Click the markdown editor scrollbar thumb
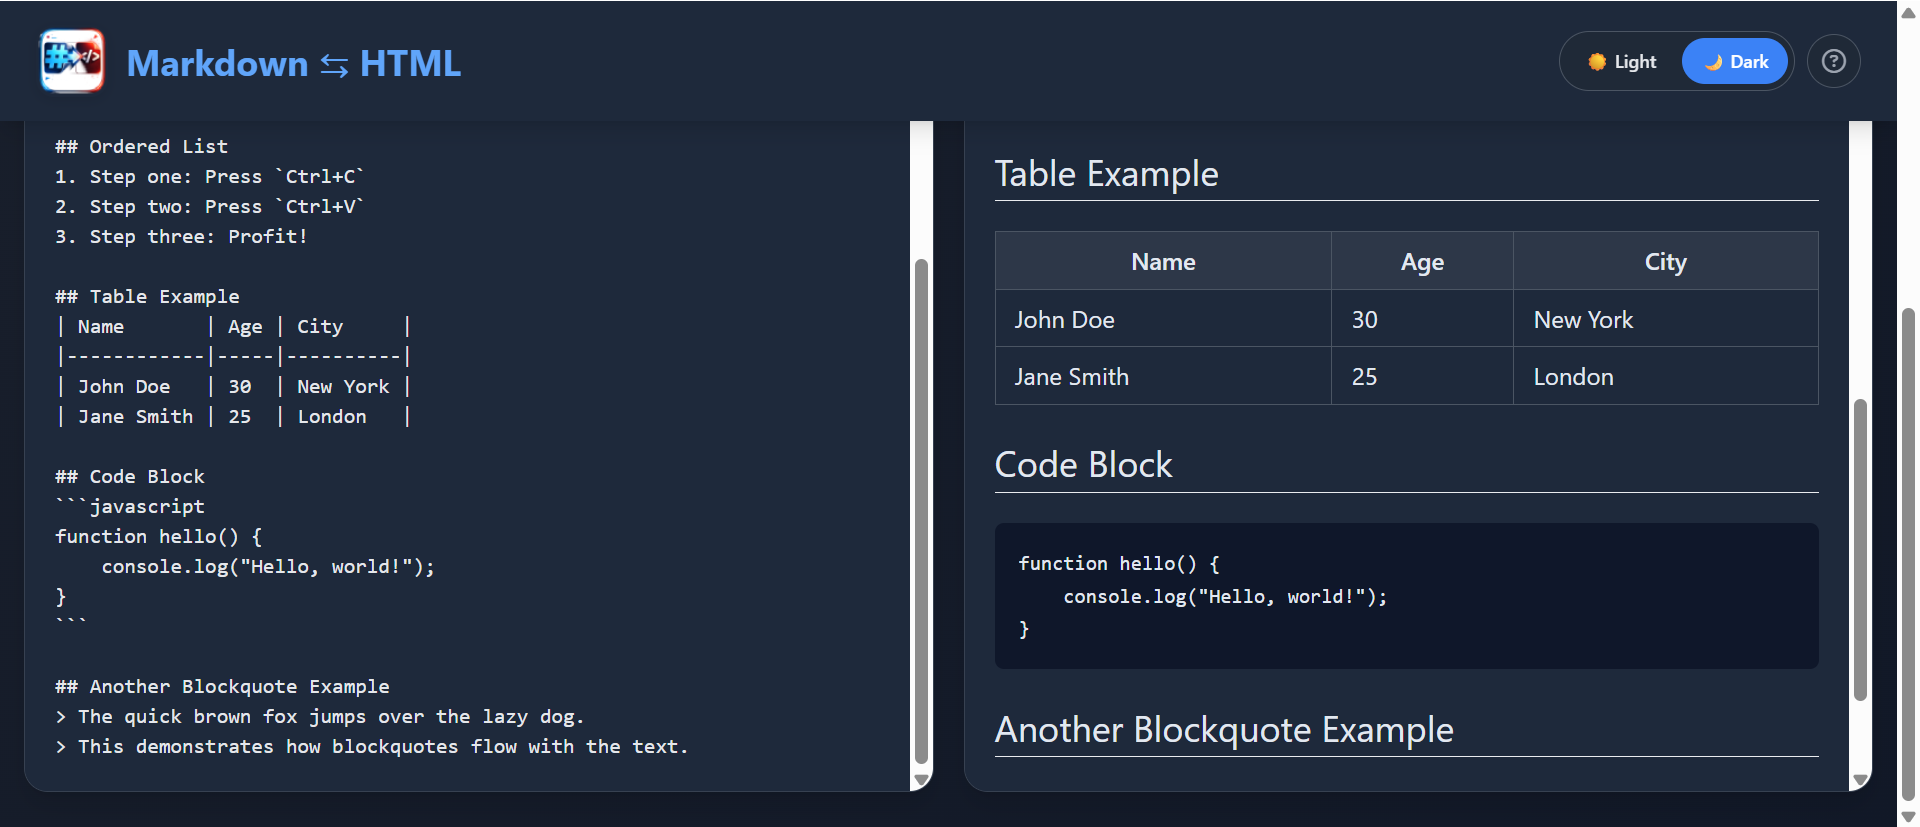Image resolution: width=1920 pixels, height=827 pixels. point(922,511)
